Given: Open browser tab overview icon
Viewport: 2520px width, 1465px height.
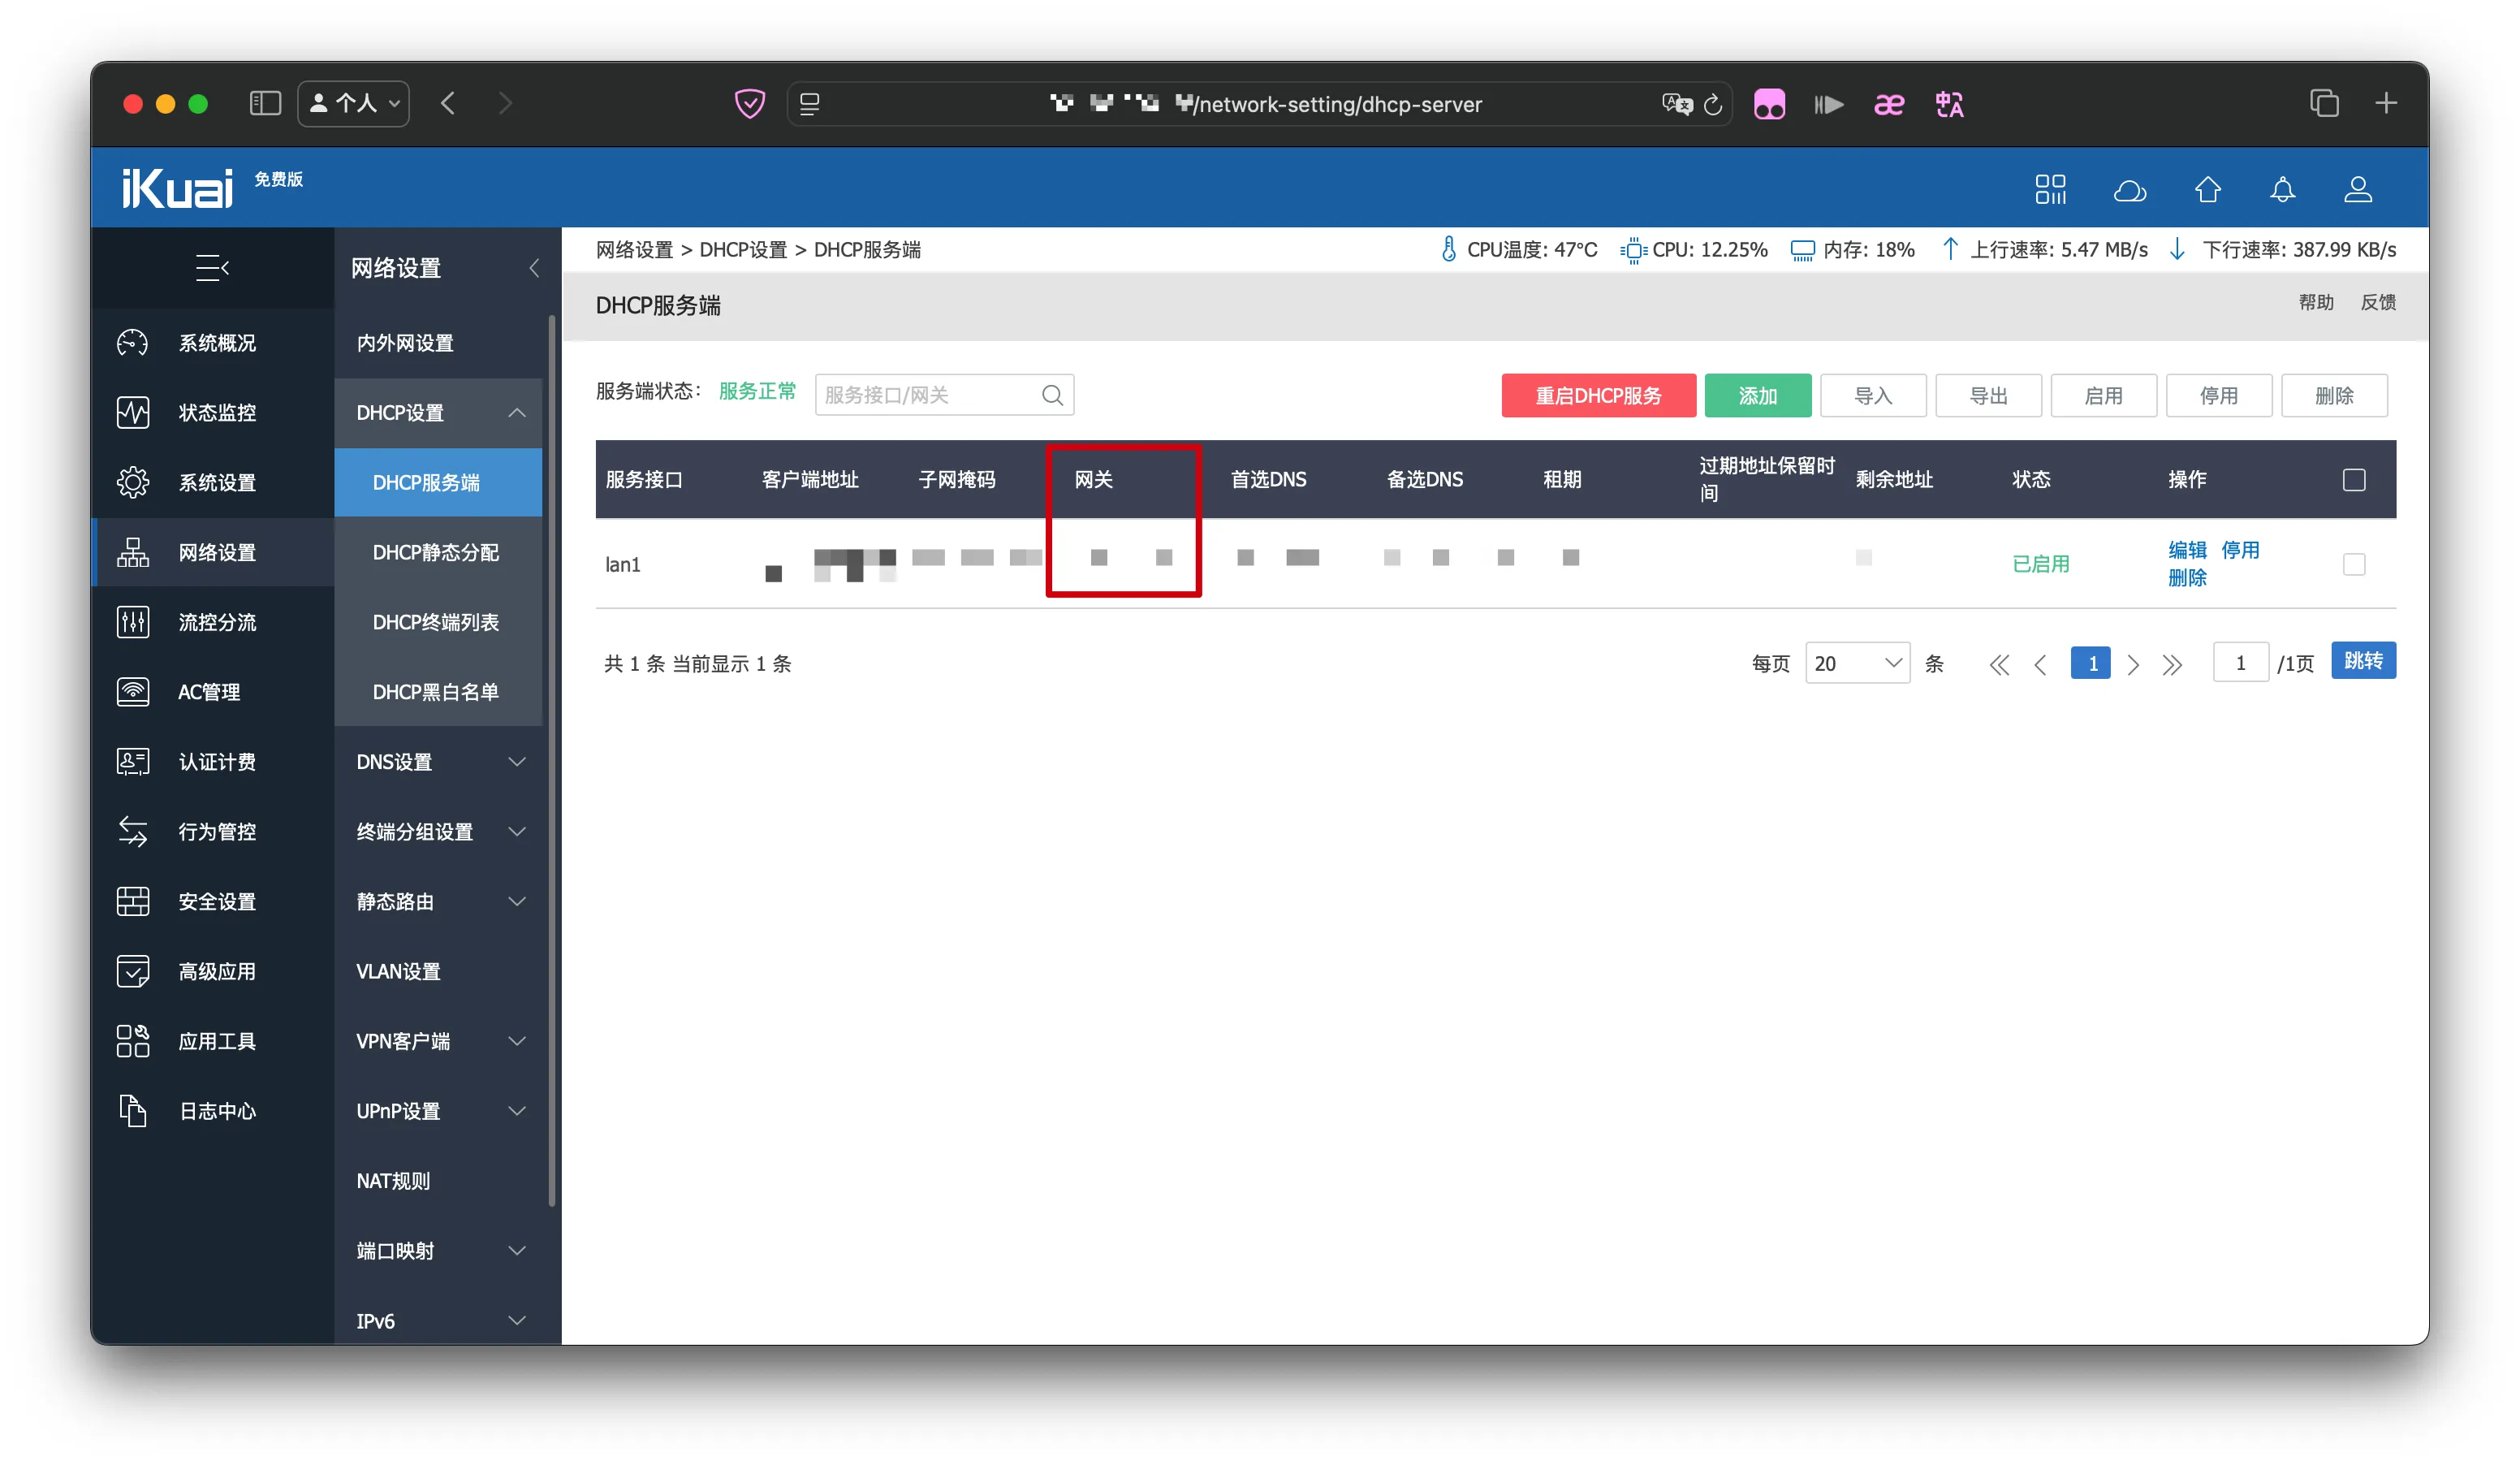Looking at the screenshot, I should 2324,103.
